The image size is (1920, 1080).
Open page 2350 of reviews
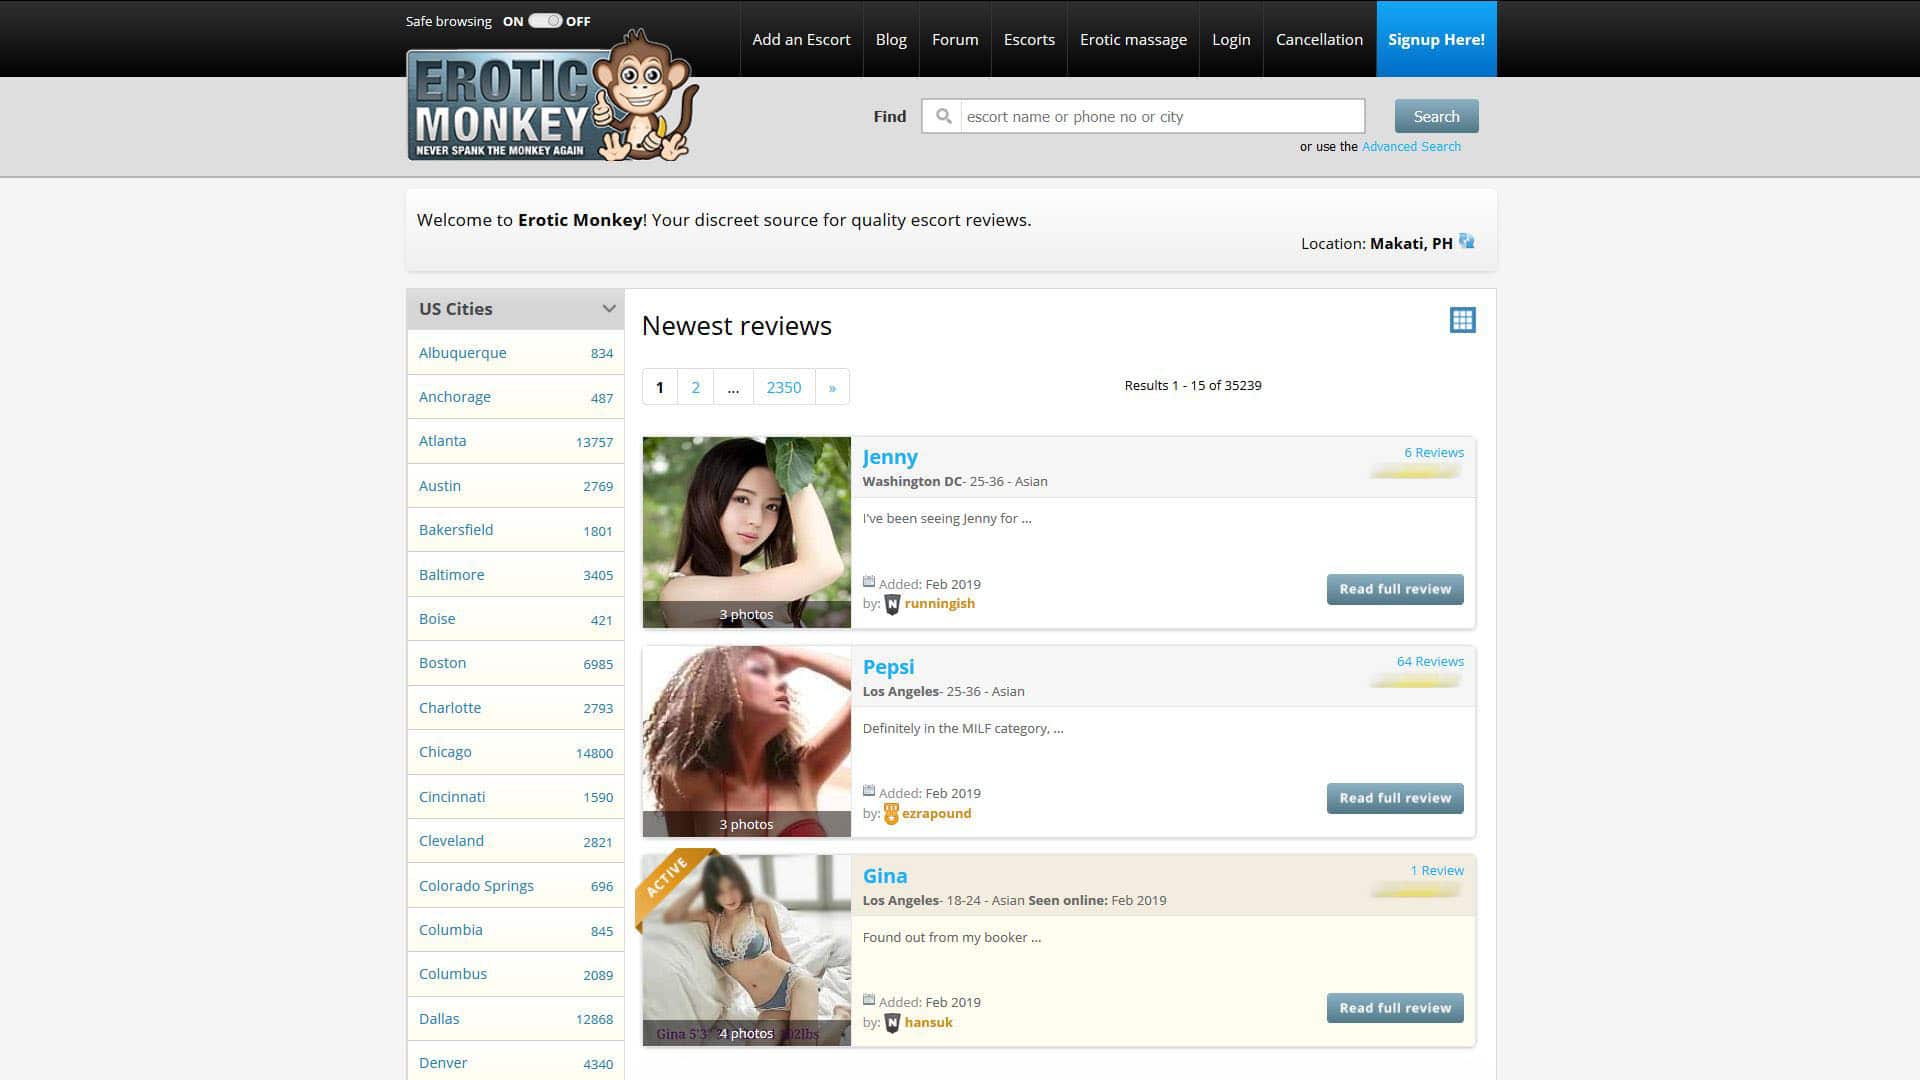[x=783, y=387]
